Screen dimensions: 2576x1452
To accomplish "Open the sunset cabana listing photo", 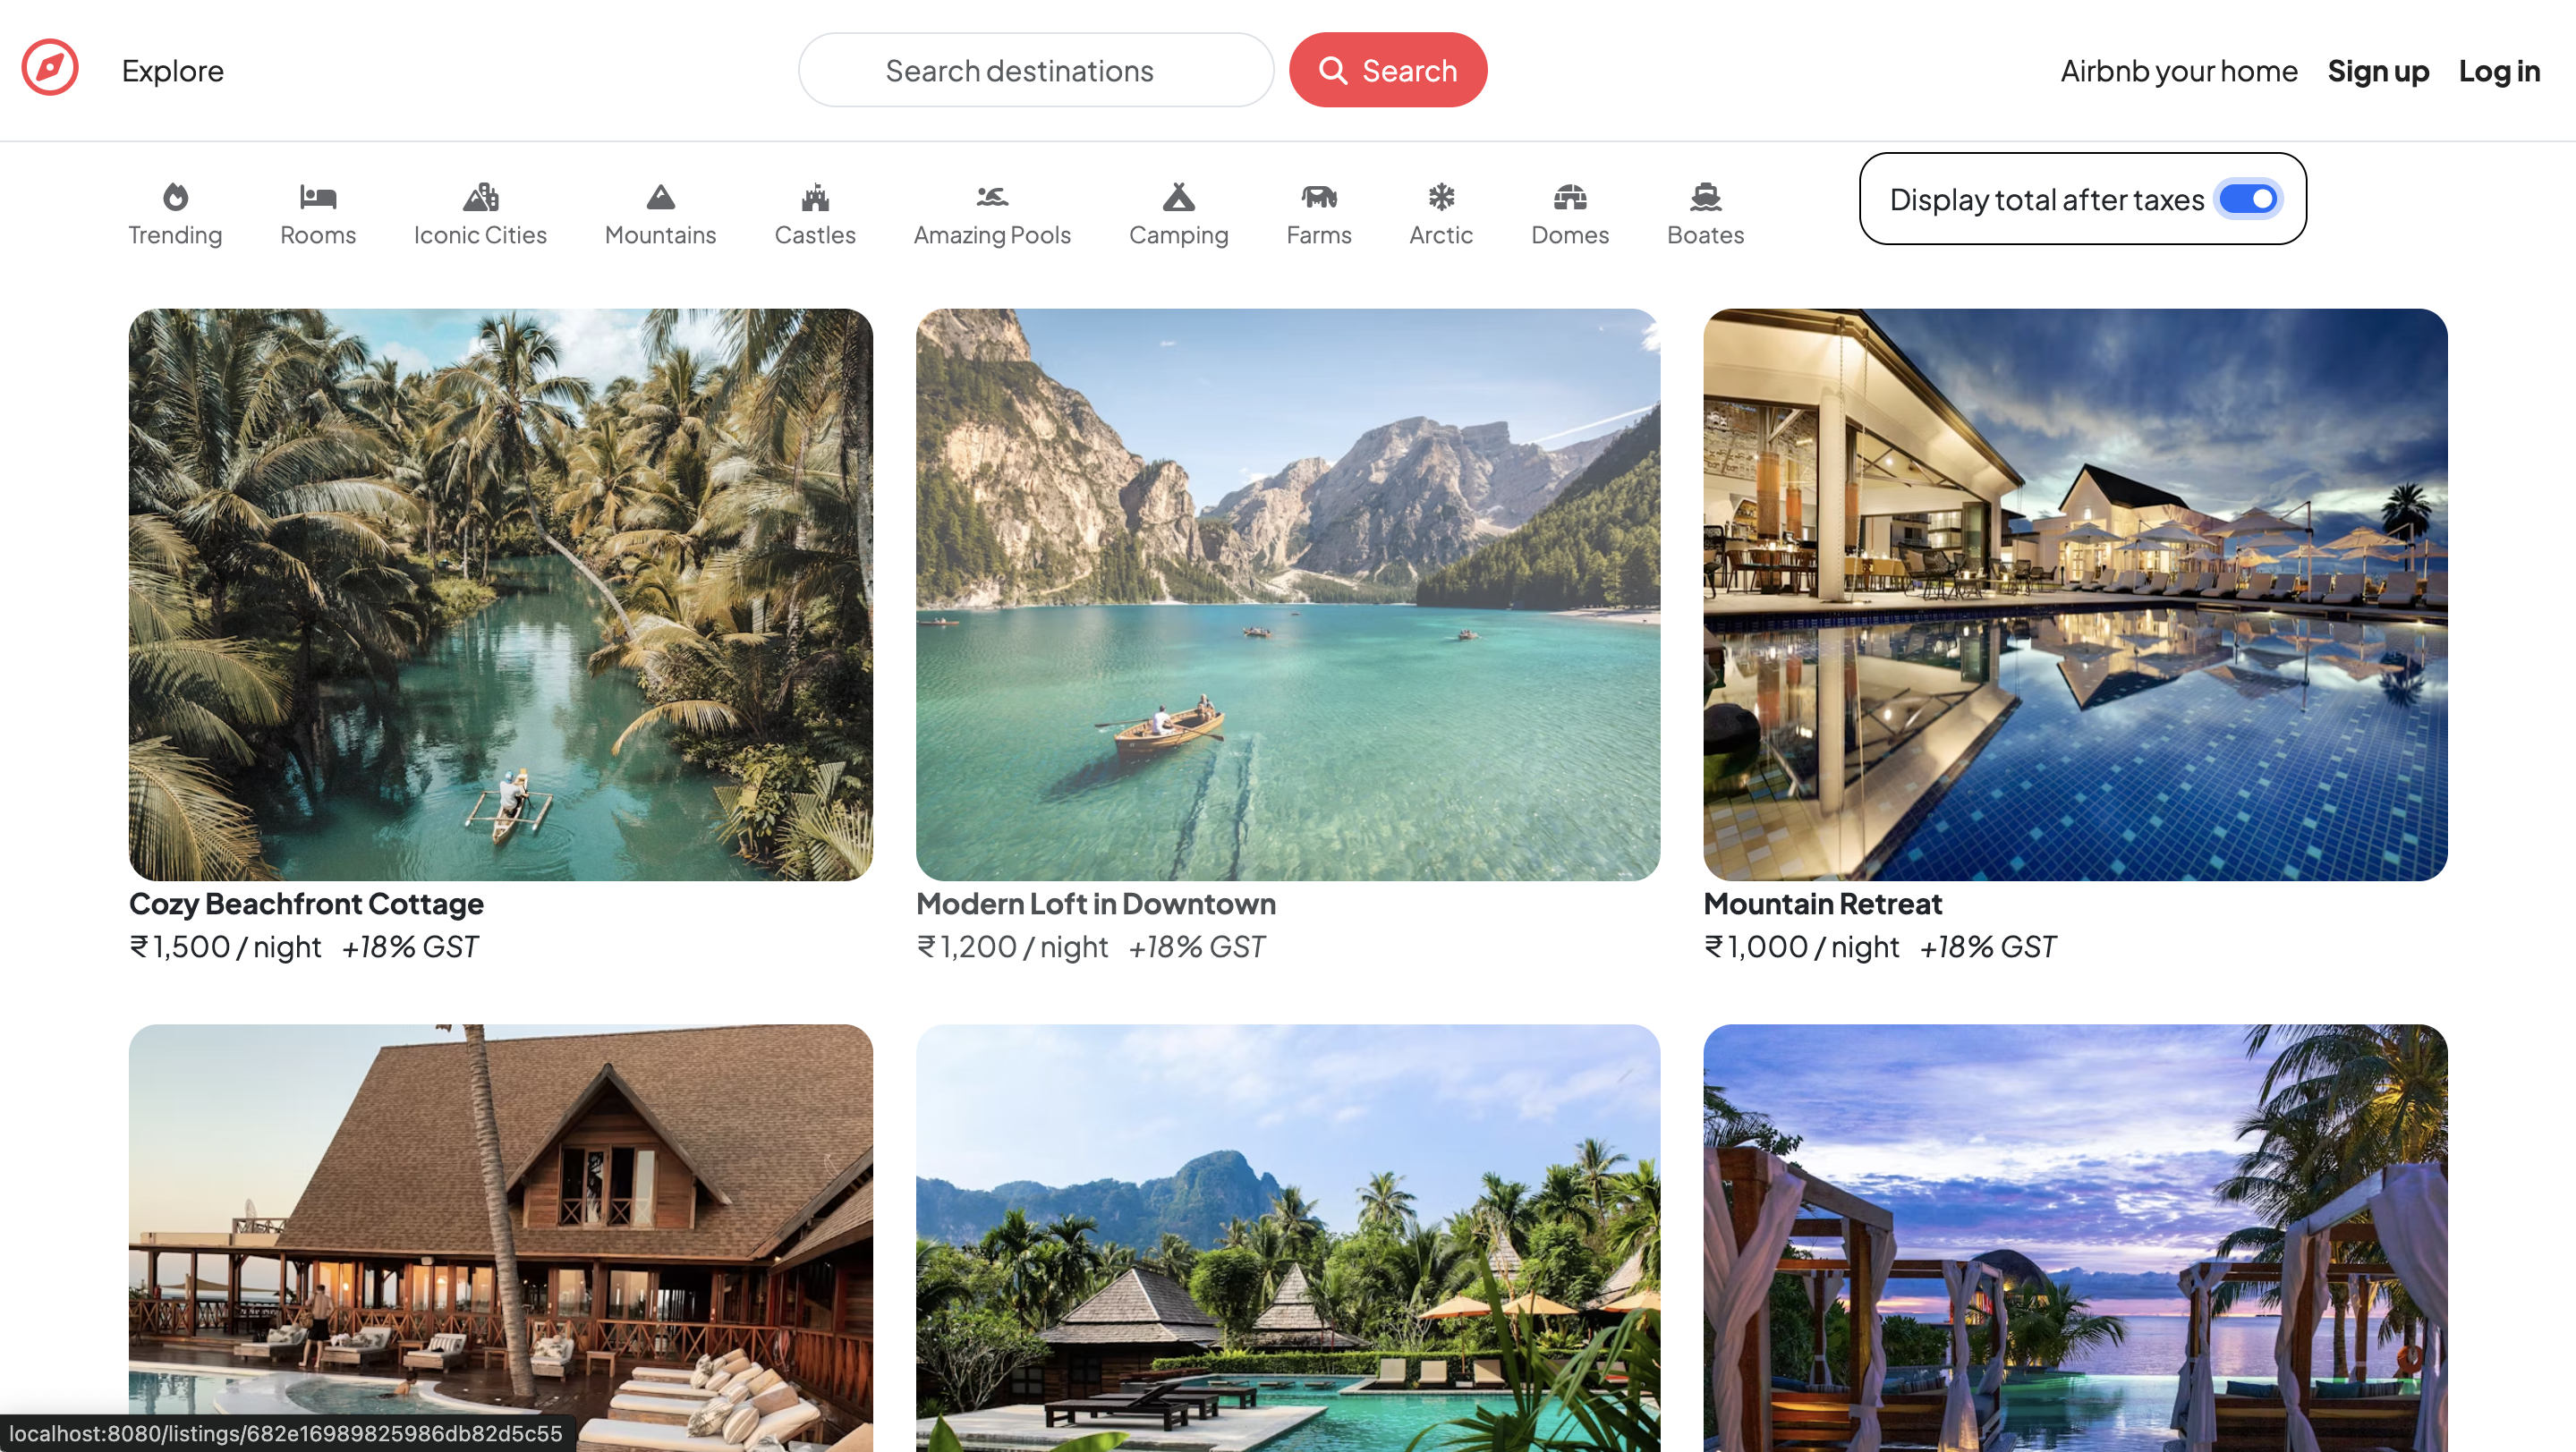I will (x=2075, y=1238).
